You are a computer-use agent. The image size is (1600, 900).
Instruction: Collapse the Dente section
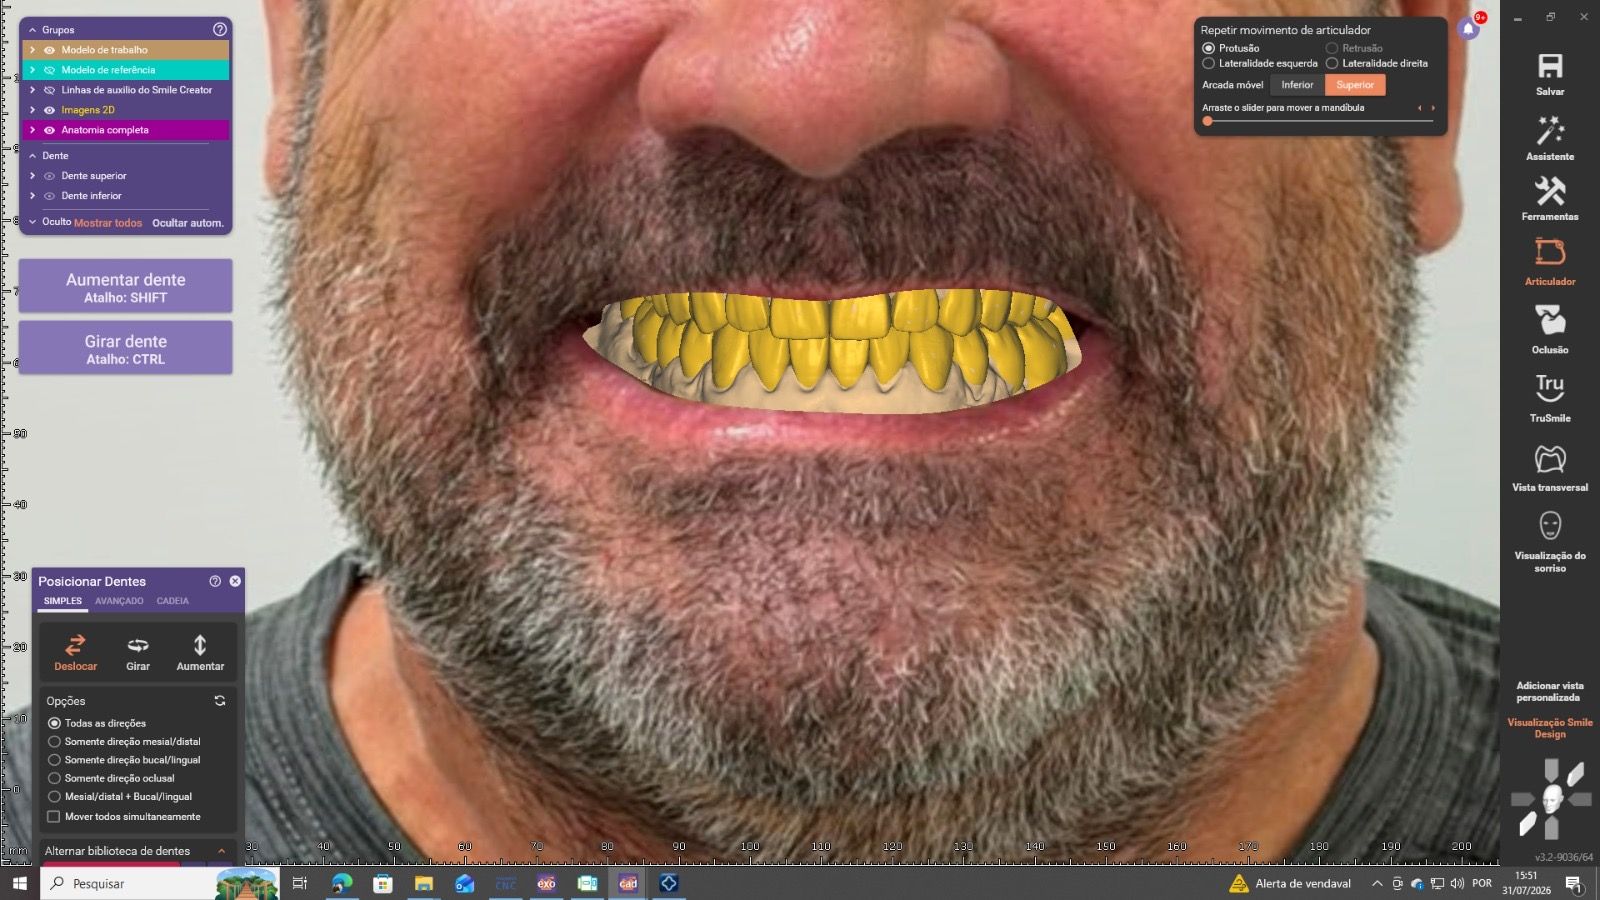pos(32,156)
